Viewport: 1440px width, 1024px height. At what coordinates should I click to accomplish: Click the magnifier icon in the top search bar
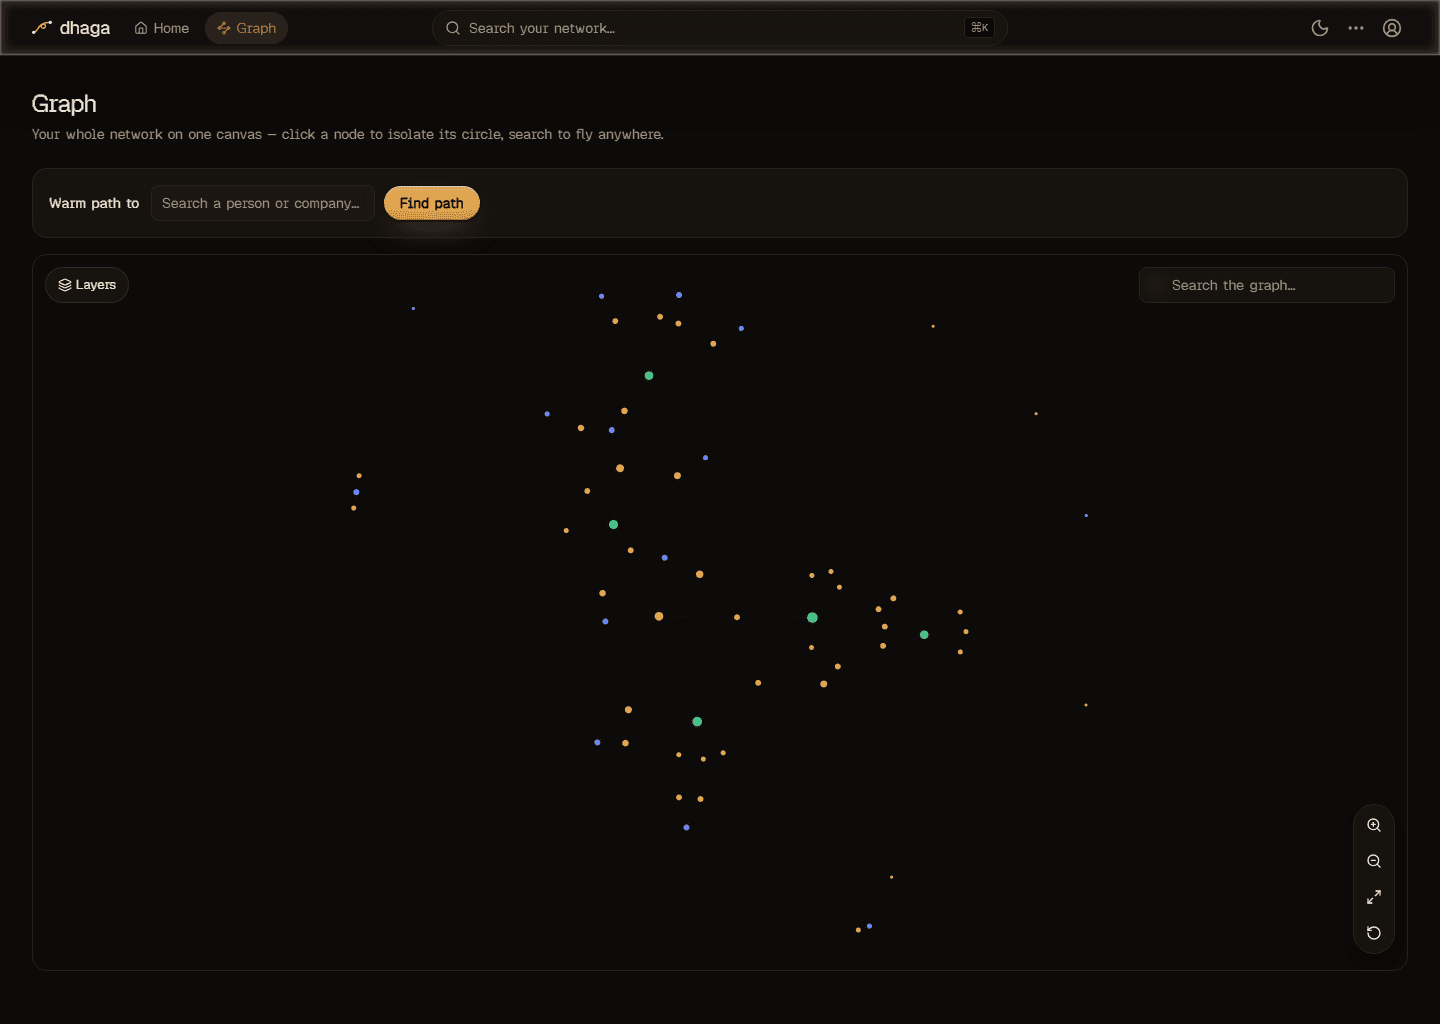pyautogui.click(x=453, y=28)
